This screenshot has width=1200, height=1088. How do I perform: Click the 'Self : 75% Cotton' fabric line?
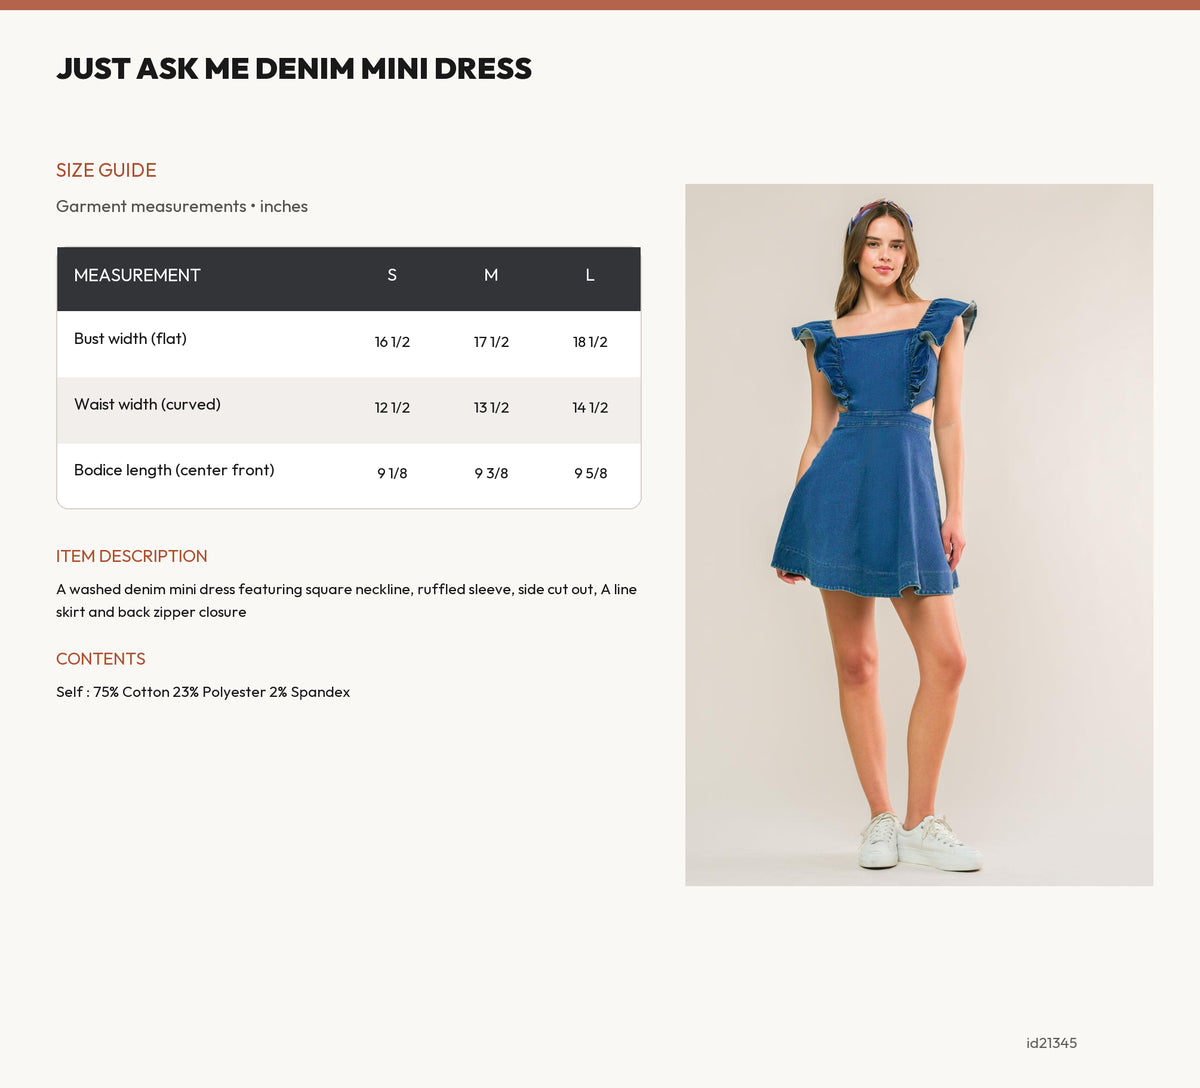[x=203, y=692]
